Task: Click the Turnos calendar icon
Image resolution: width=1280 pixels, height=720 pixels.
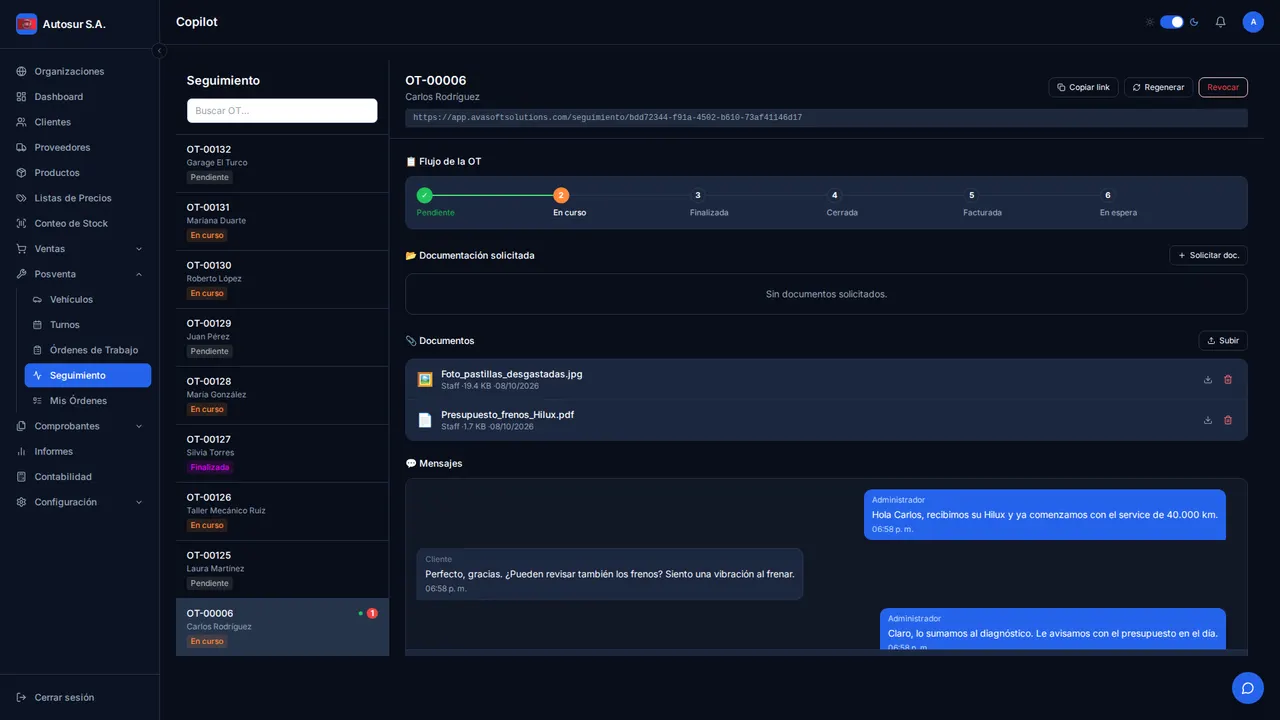Action: (37, 325)
